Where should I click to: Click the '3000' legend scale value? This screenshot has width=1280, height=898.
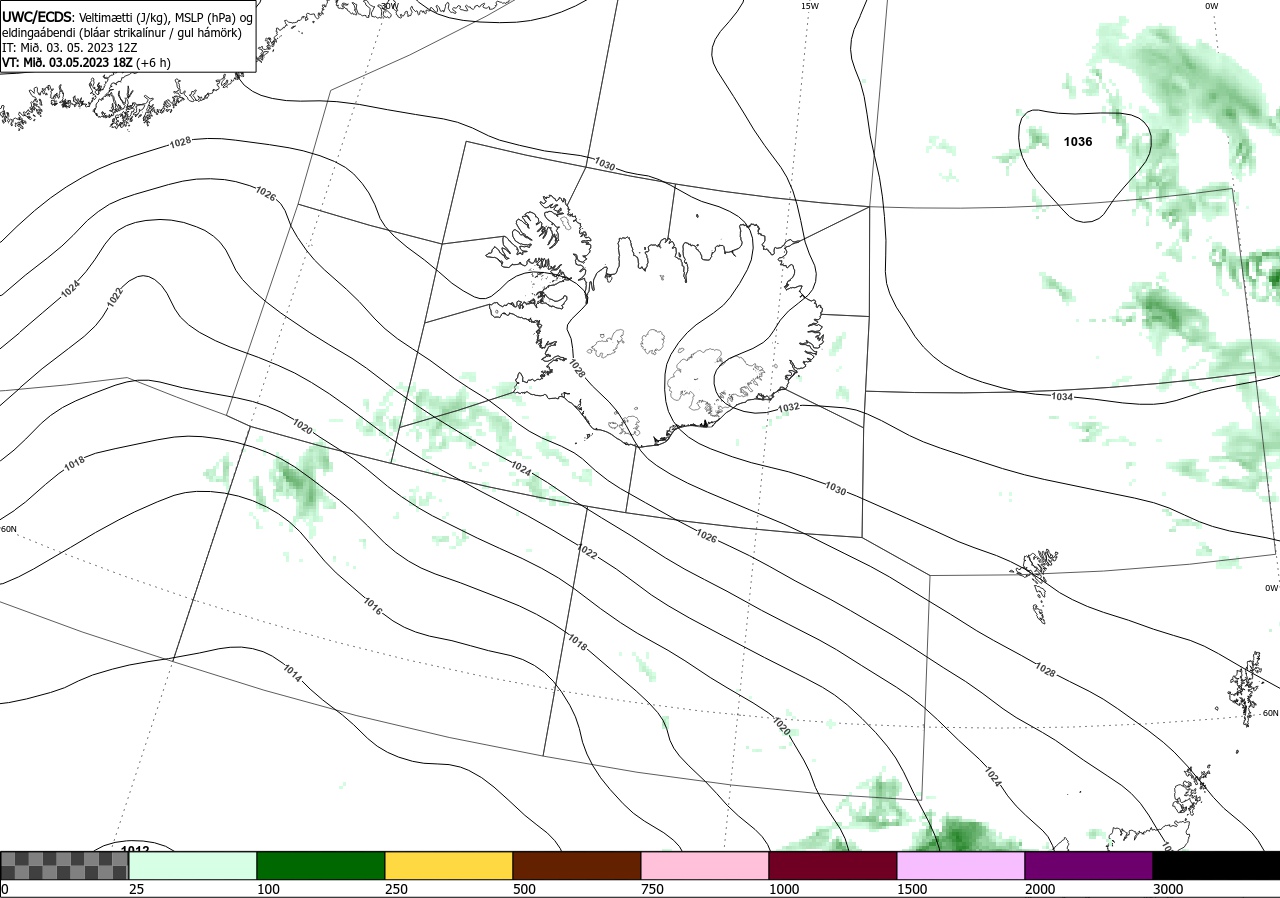tap(1167, 889)
